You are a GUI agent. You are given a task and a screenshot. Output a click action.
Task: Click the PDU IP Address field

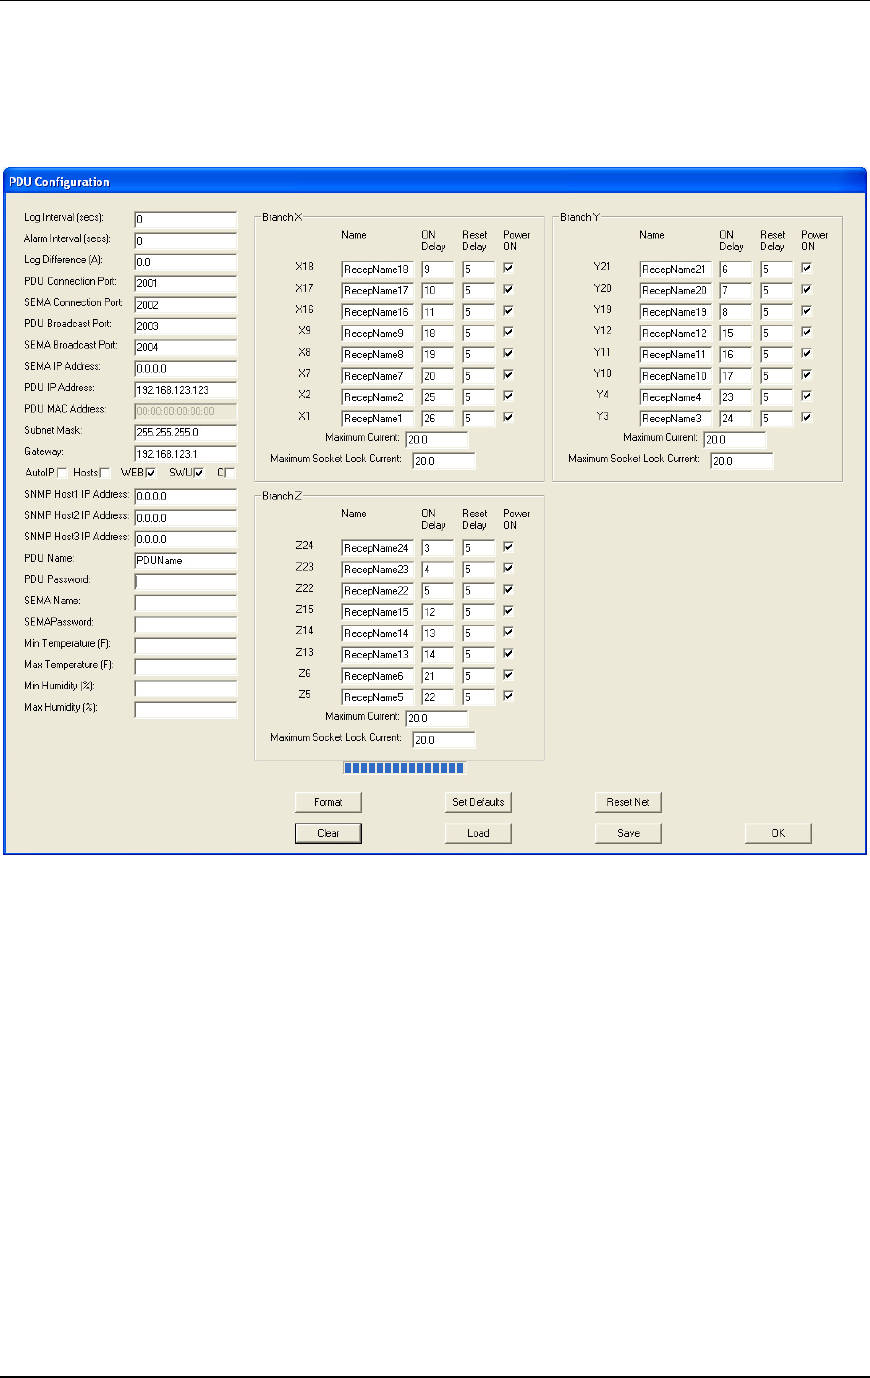185,389
